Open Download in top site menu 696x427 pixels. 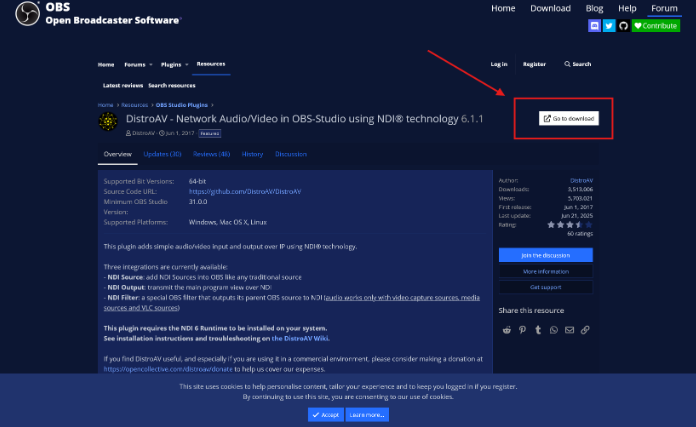tap(550, 8)
